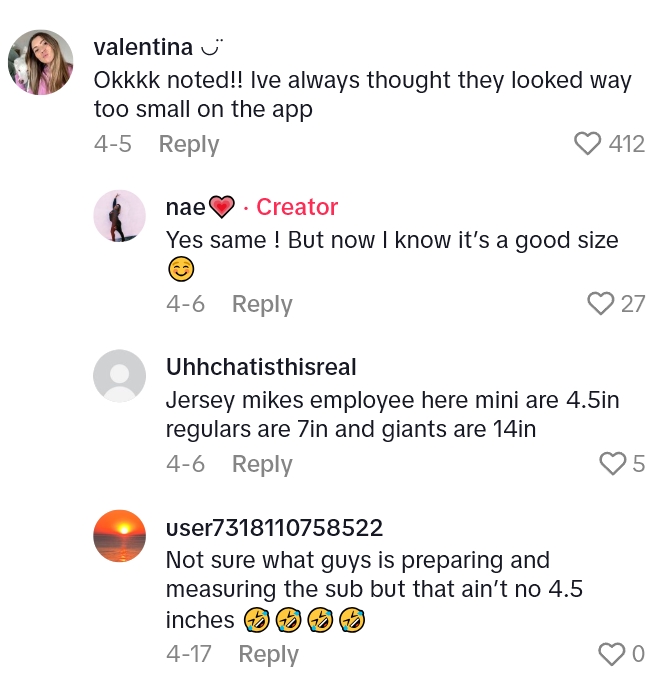Click the 'ain't no 4.5 inches' comment text

pyautogui.click(x=372, y=589)
